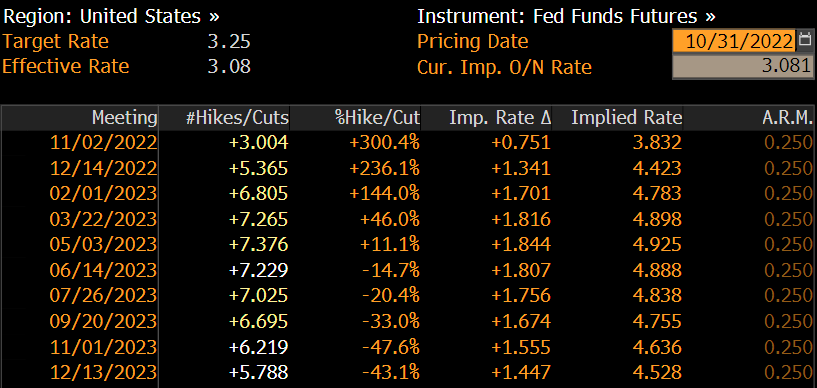
Task: Select the 11/02/2022 meeting row
Action: [x=408, y=143]
